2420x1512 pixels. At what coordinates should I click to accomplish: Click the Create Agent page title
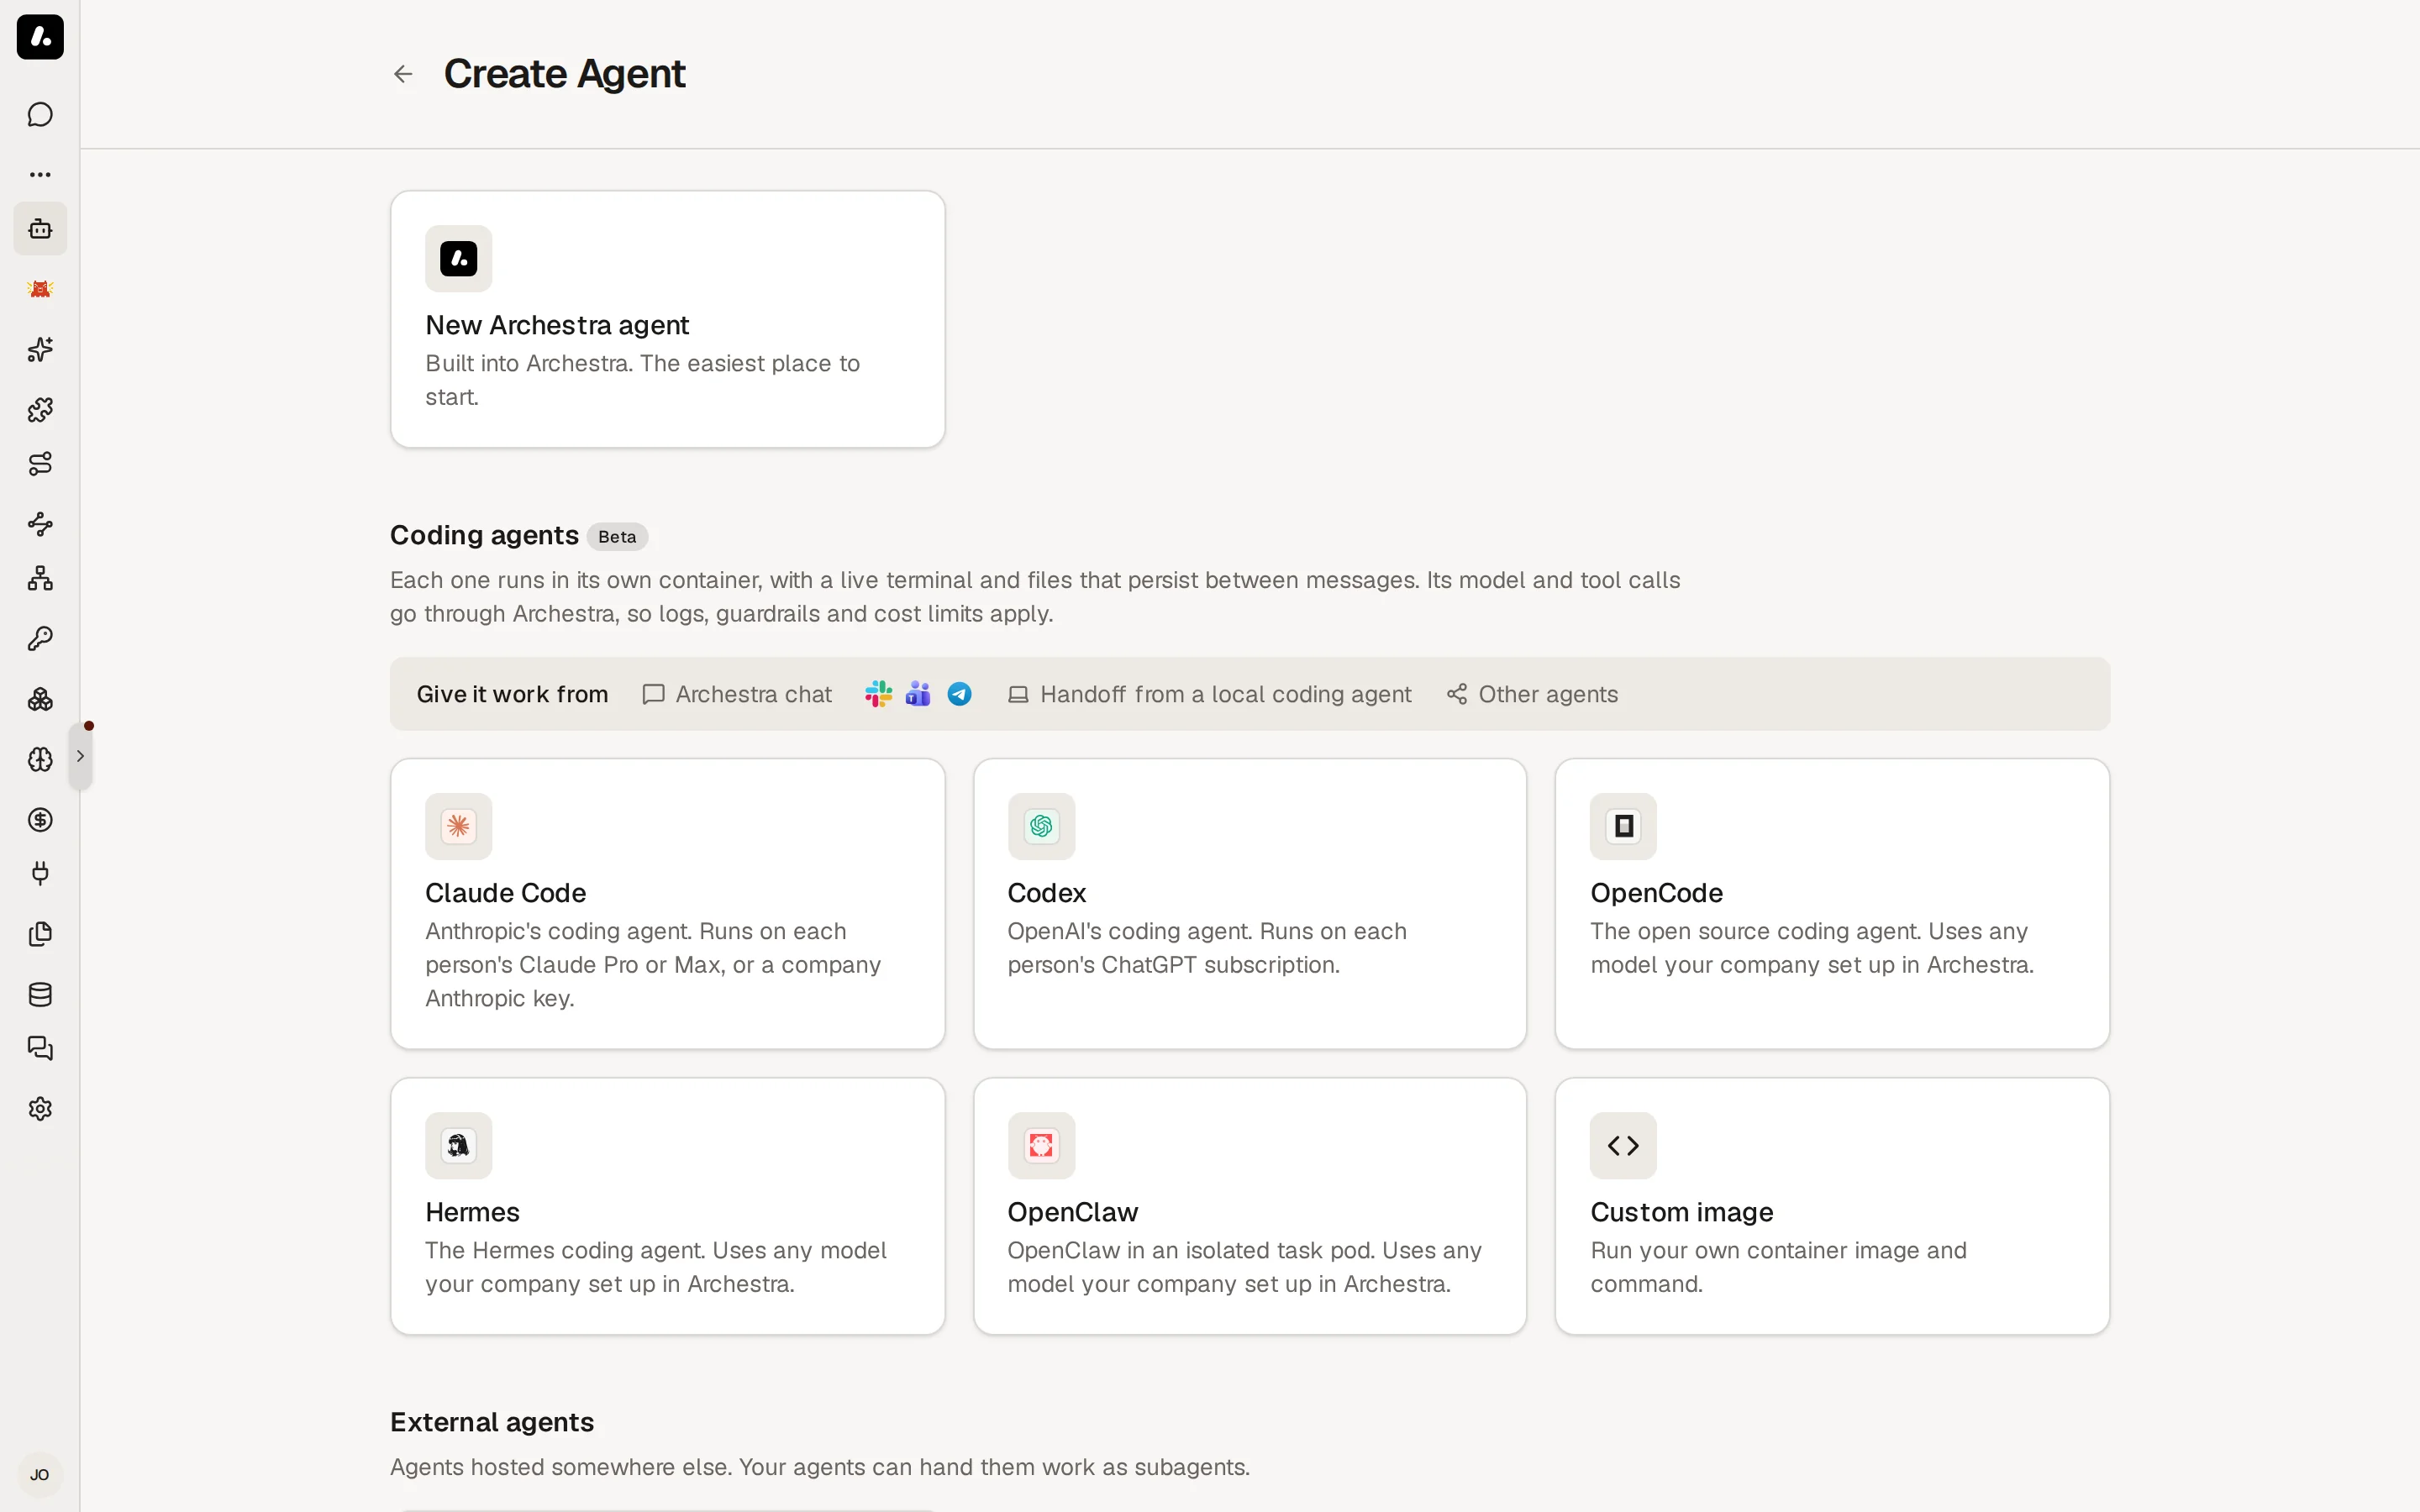(x=565, y=74)
